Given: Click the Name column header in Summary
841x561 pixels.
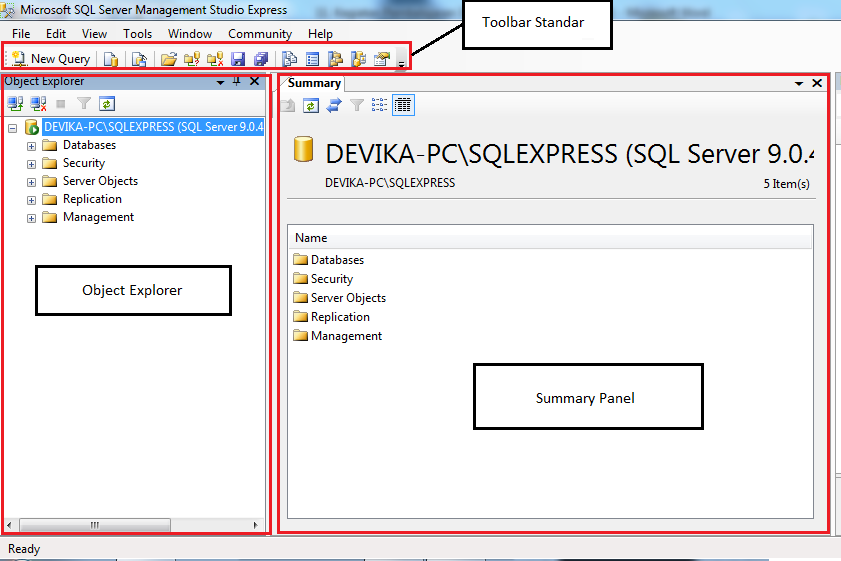Looking at the screenshot, I should click(x=550, y=238).
